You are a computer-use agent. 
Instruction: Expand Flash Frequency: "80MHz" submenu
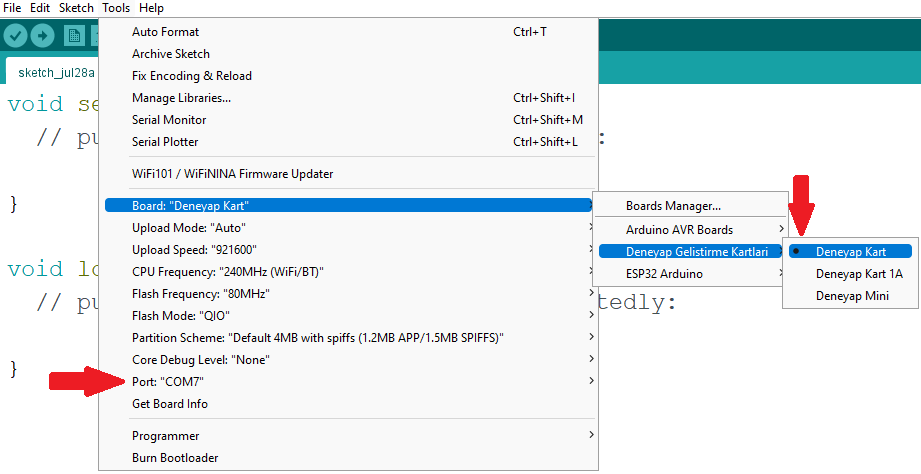(x=349, y=294)
